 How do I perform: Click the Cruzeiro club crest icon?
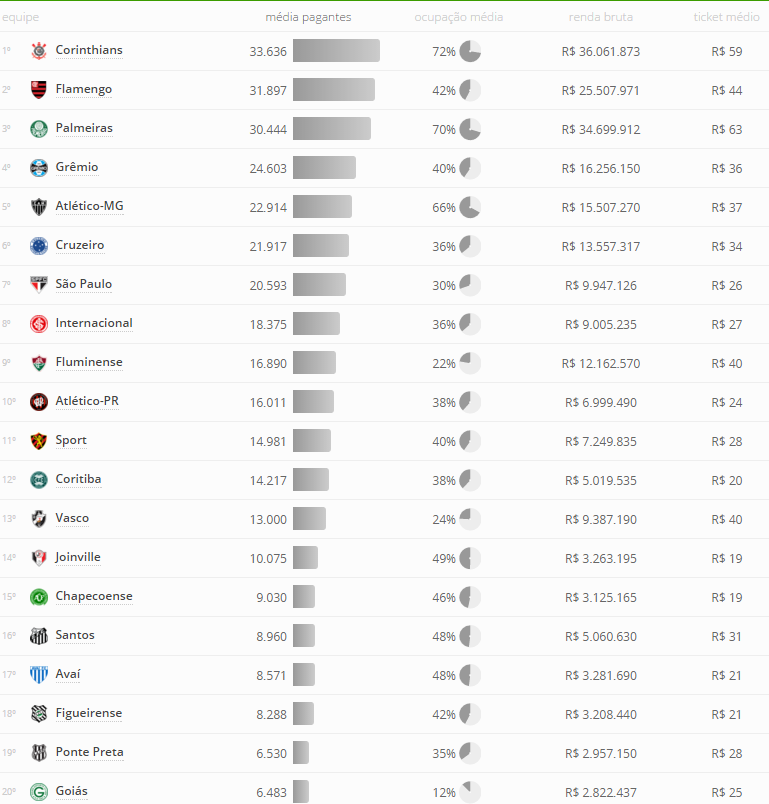(x=39, y=246)
